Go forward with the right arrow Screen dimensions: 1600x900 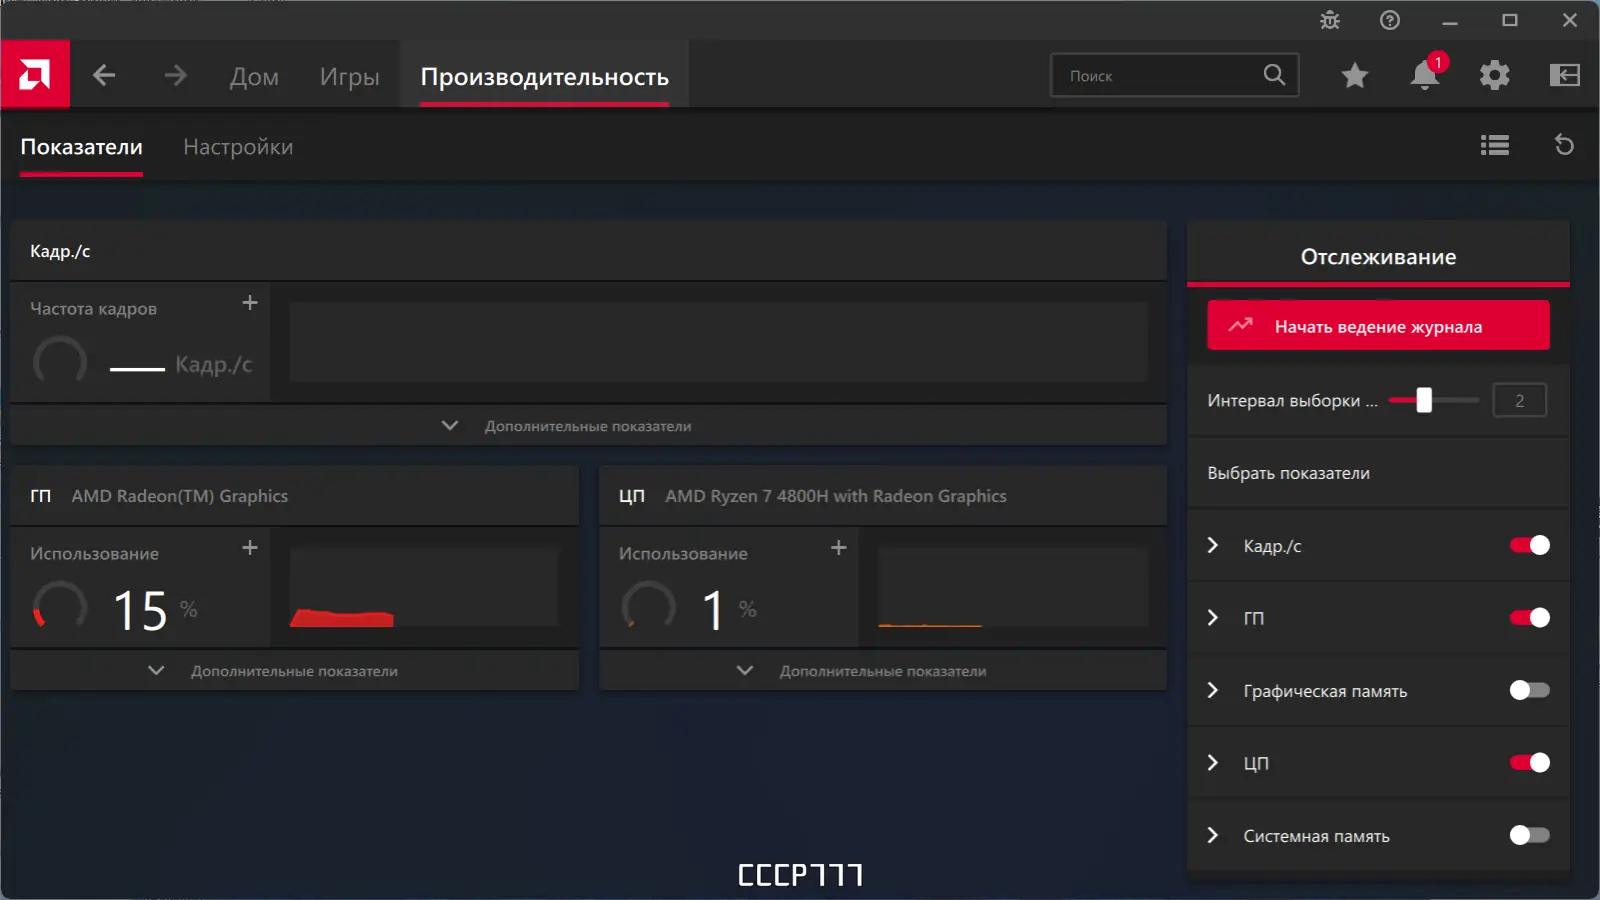175,75
